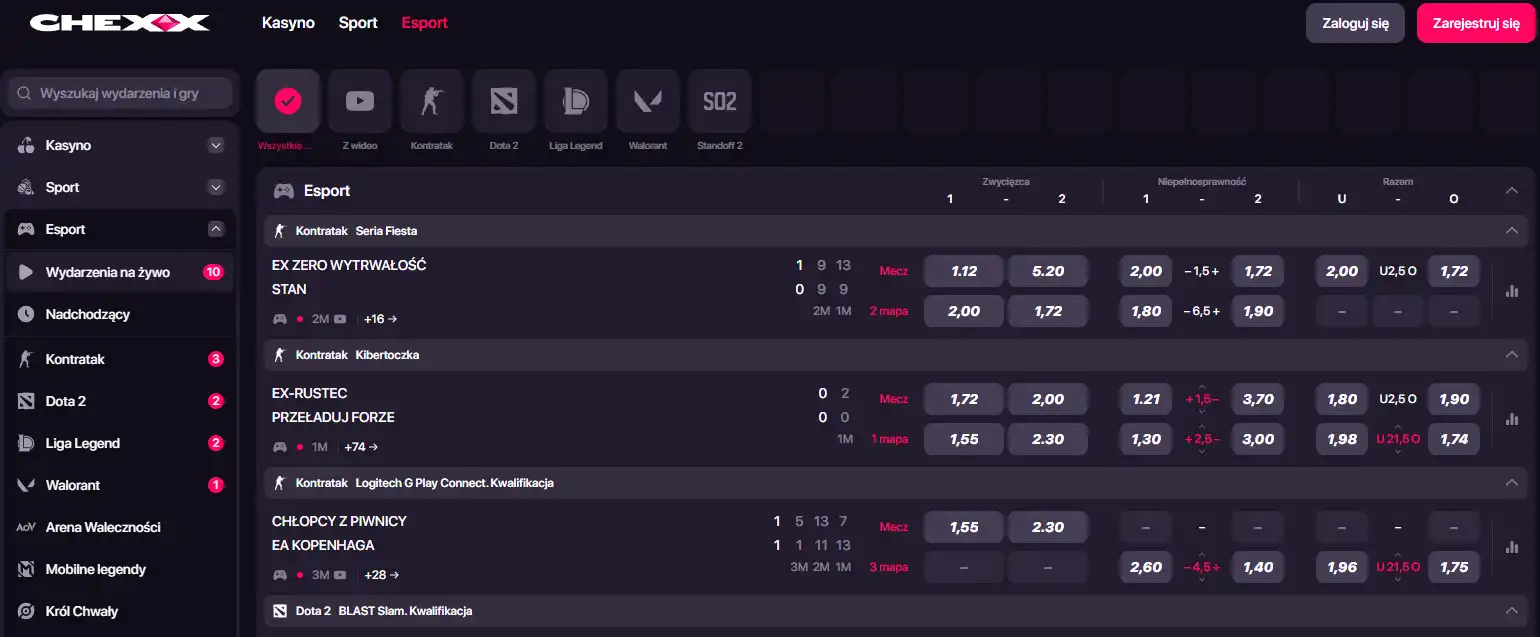Expand Sport sidebar dropdown arrow
The height and width of the screenshot is (637, 1540).
[215, 187]
